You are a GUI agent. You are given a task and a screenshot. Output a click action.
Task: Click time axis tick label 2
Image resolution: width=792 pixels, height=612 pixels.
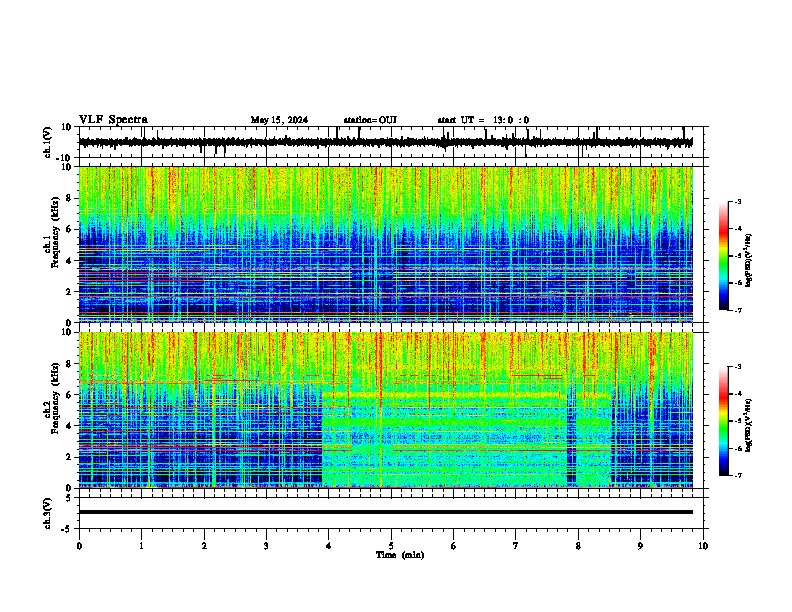click(204, 546)
